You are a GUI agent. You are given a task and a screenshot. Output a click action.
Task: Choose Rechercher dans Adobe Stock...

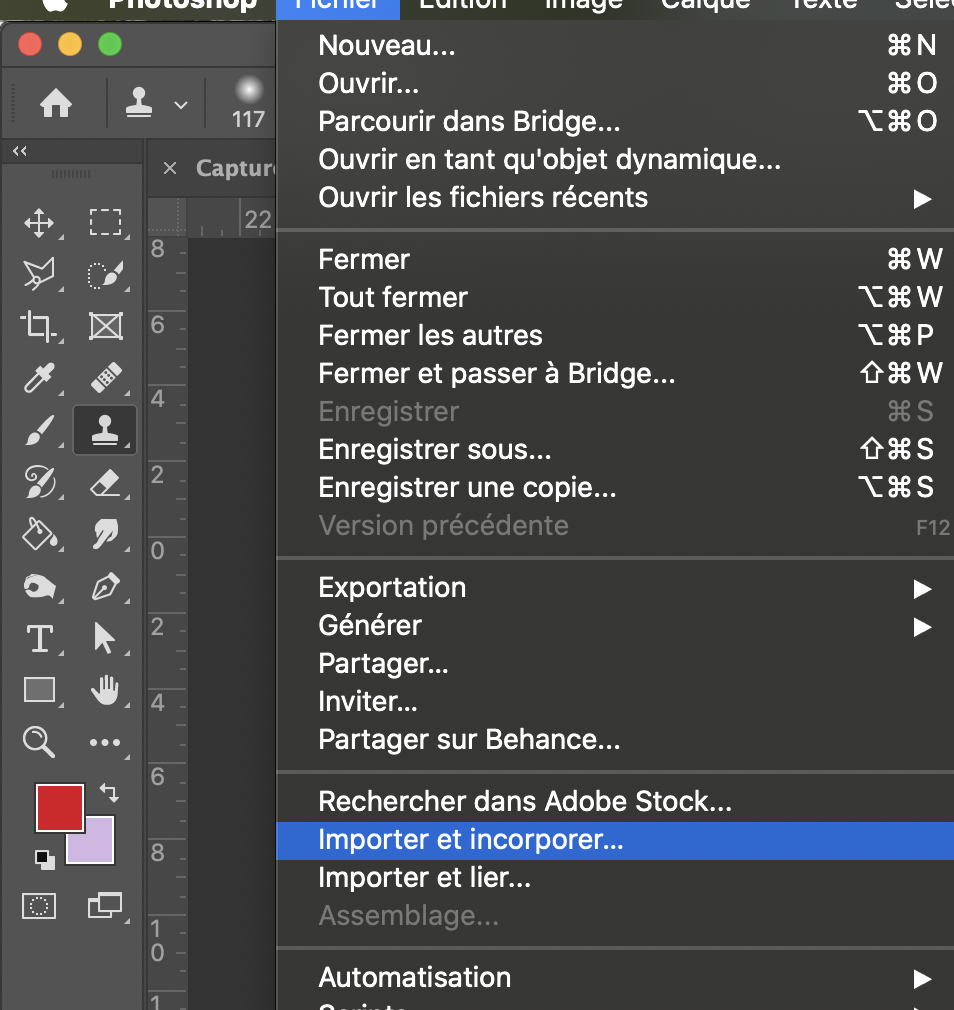(615, 801)
